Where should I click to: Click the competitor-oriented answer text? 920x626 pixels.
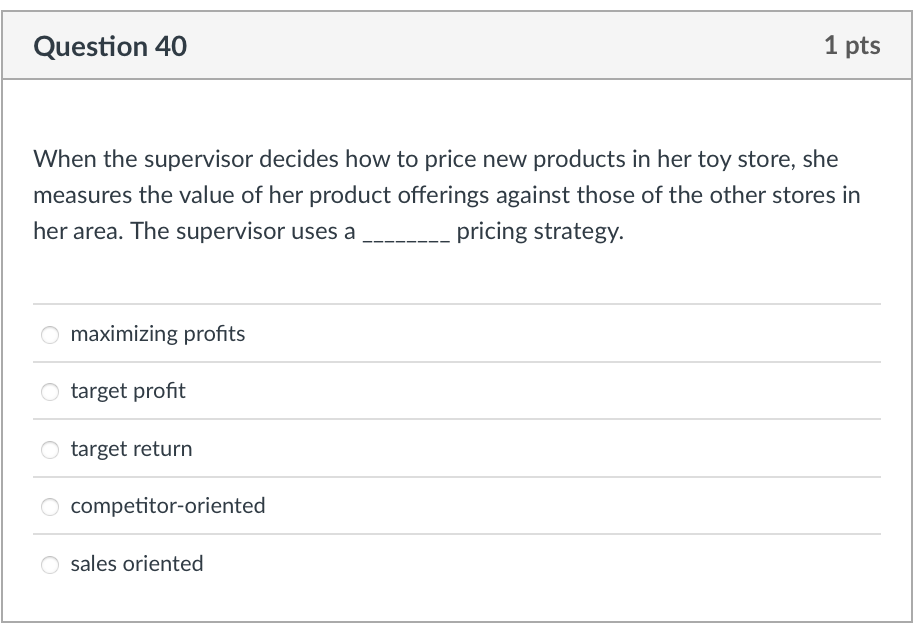[167, 506]
